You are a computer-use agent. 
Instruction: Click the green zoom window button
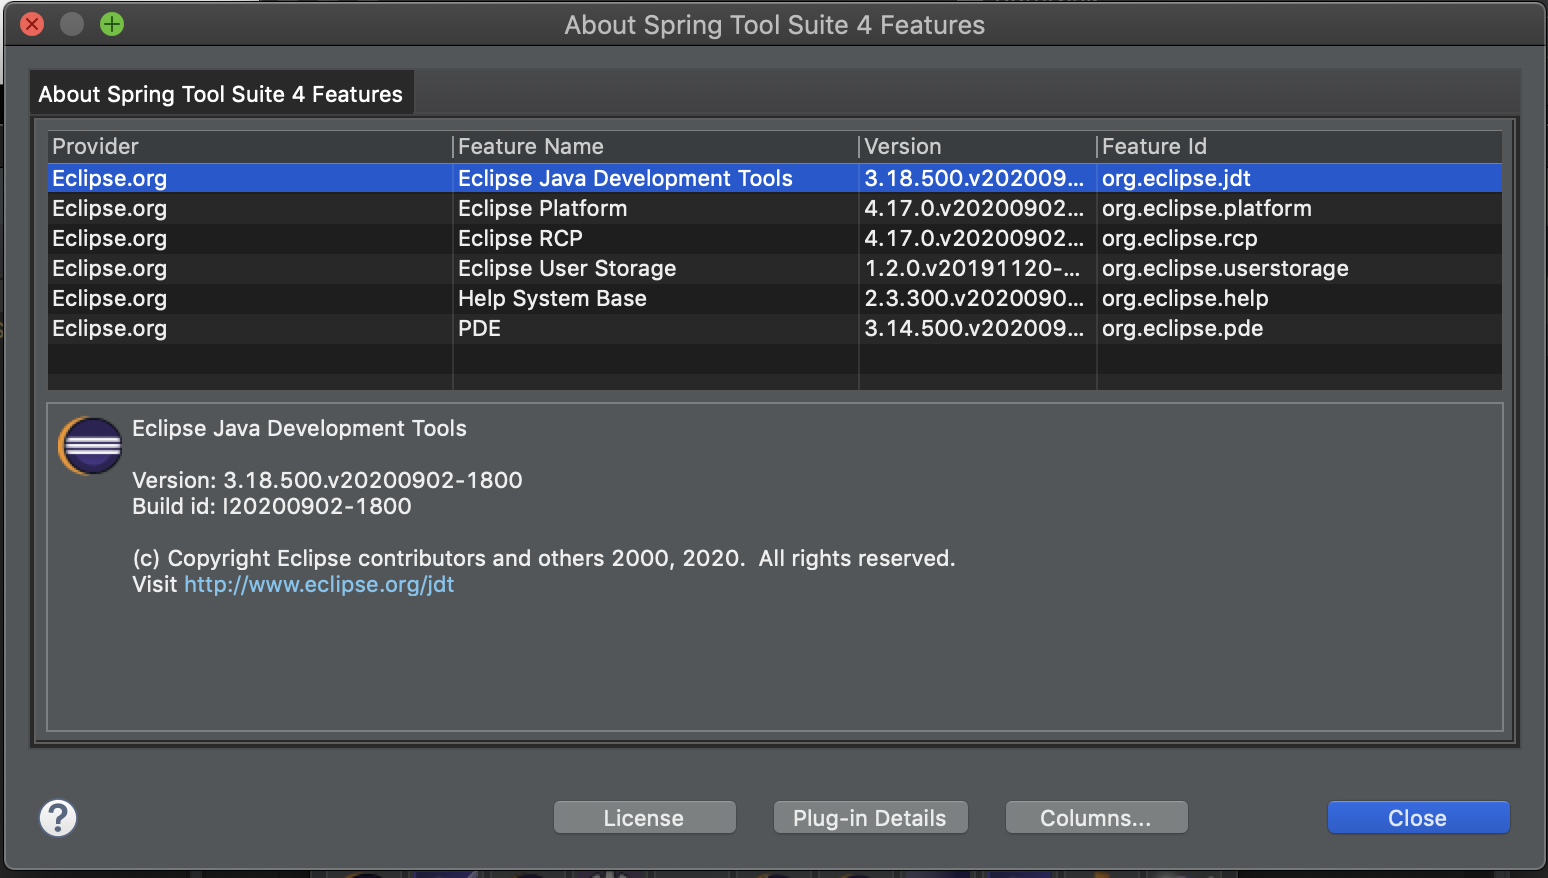point(112,24)
